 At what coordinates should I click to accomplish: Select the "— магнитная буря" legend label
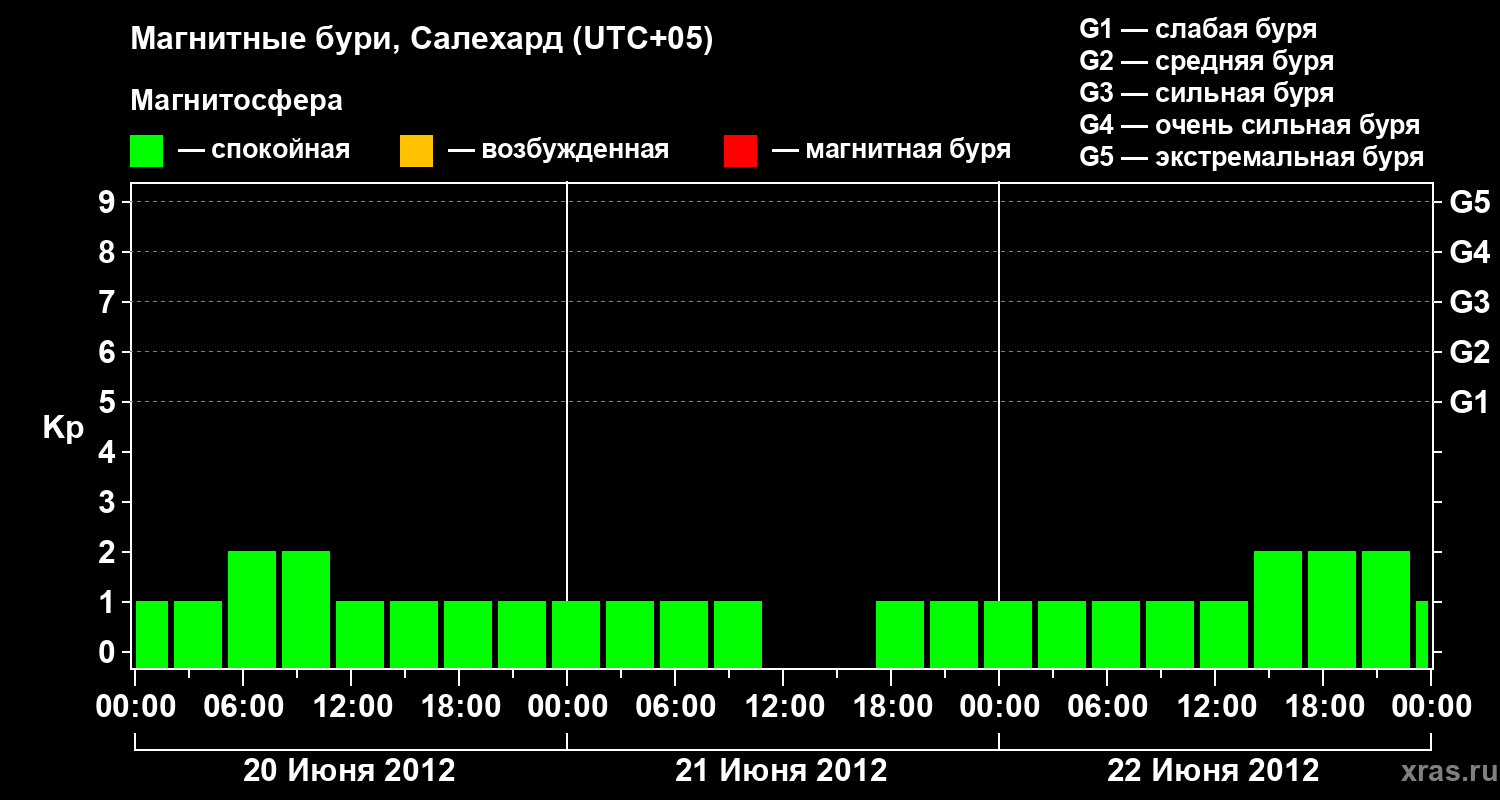coord(891,150)
